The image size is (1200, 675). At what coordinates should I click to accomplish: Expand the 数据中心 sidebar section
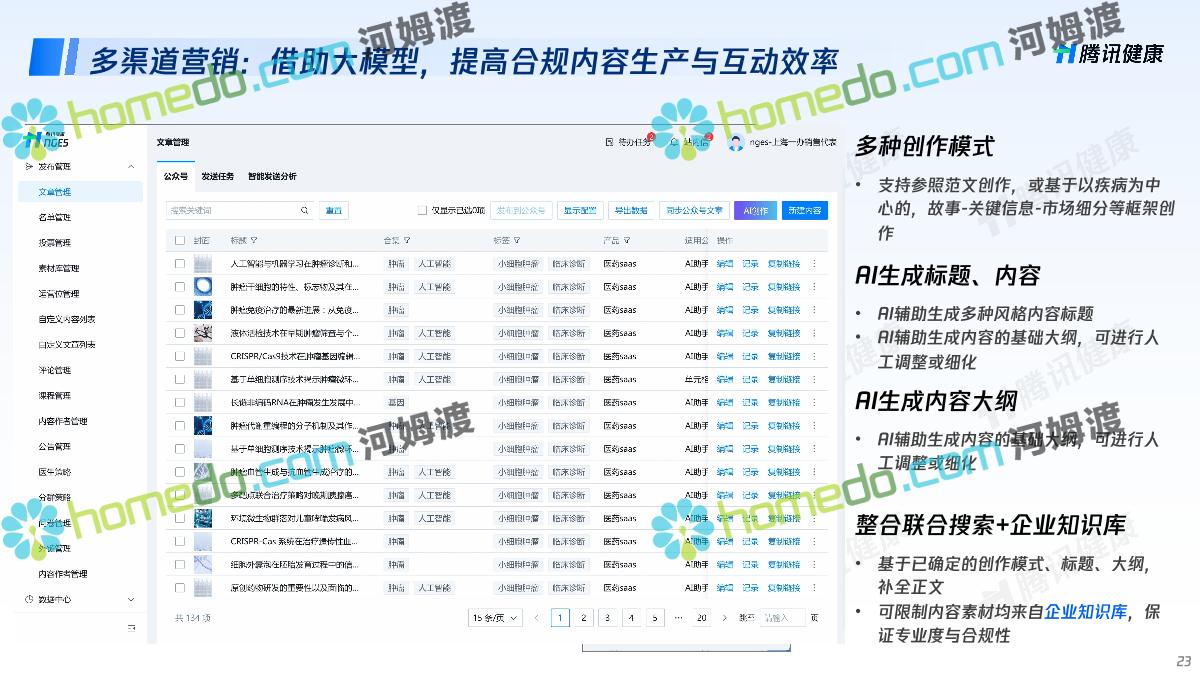(131, 600)
